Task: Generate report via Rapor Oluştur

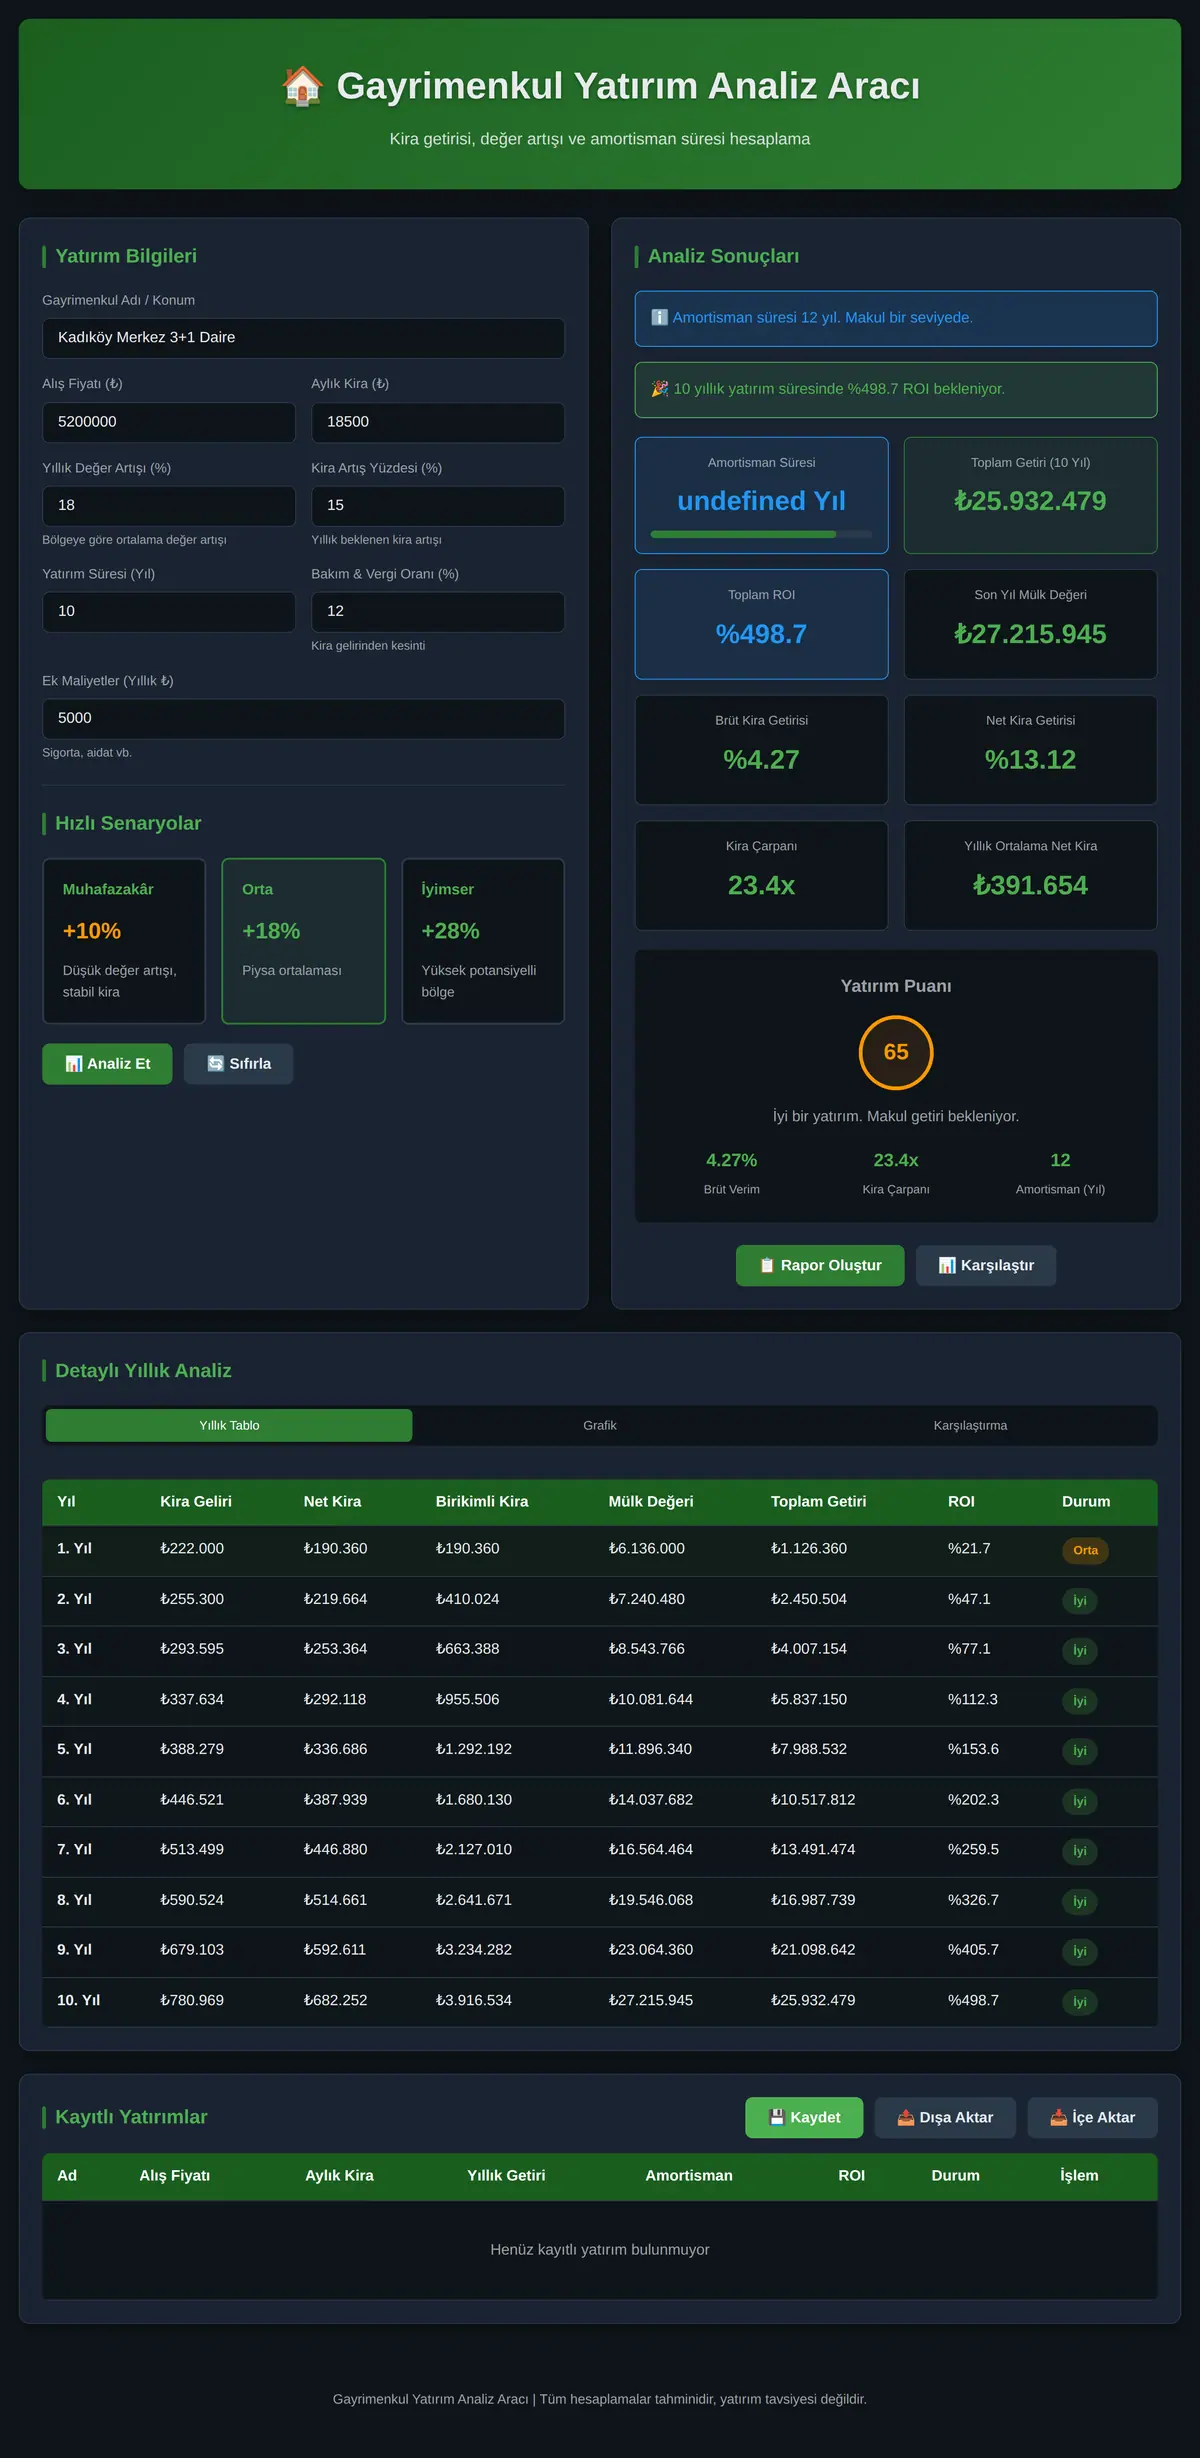Action: pos(820,1265)
